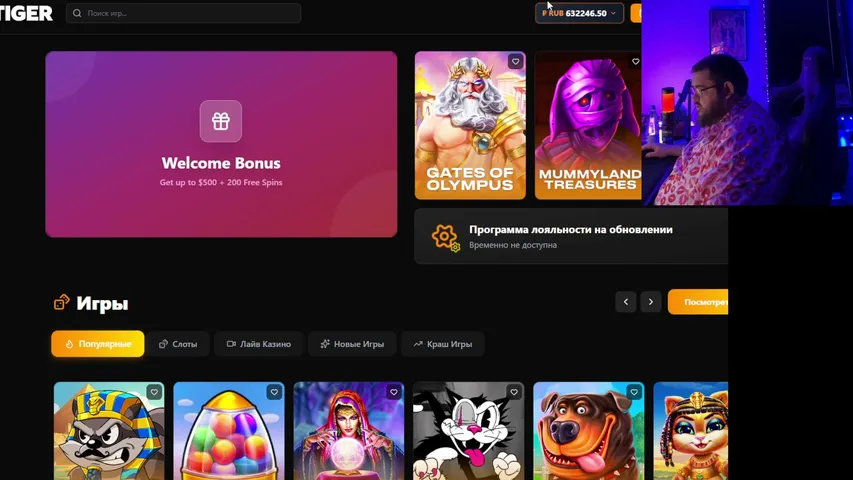
Task: Click the camera icon on the Лайв Казино tab
Action: pyautogui.click(x=231, y=344)
